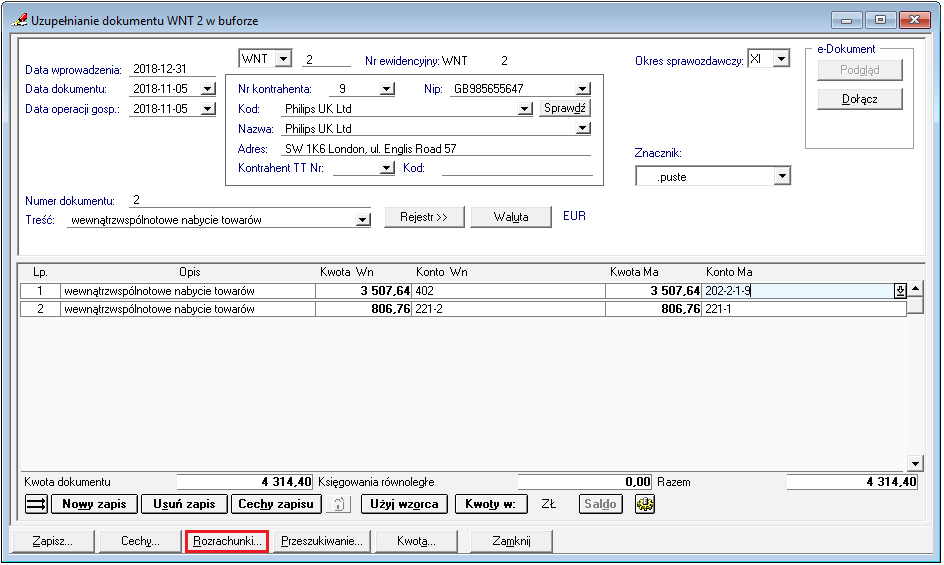Open the Data dokumentu date dropdown
Screen dimensions: 944x565
(x=208, y=89)
